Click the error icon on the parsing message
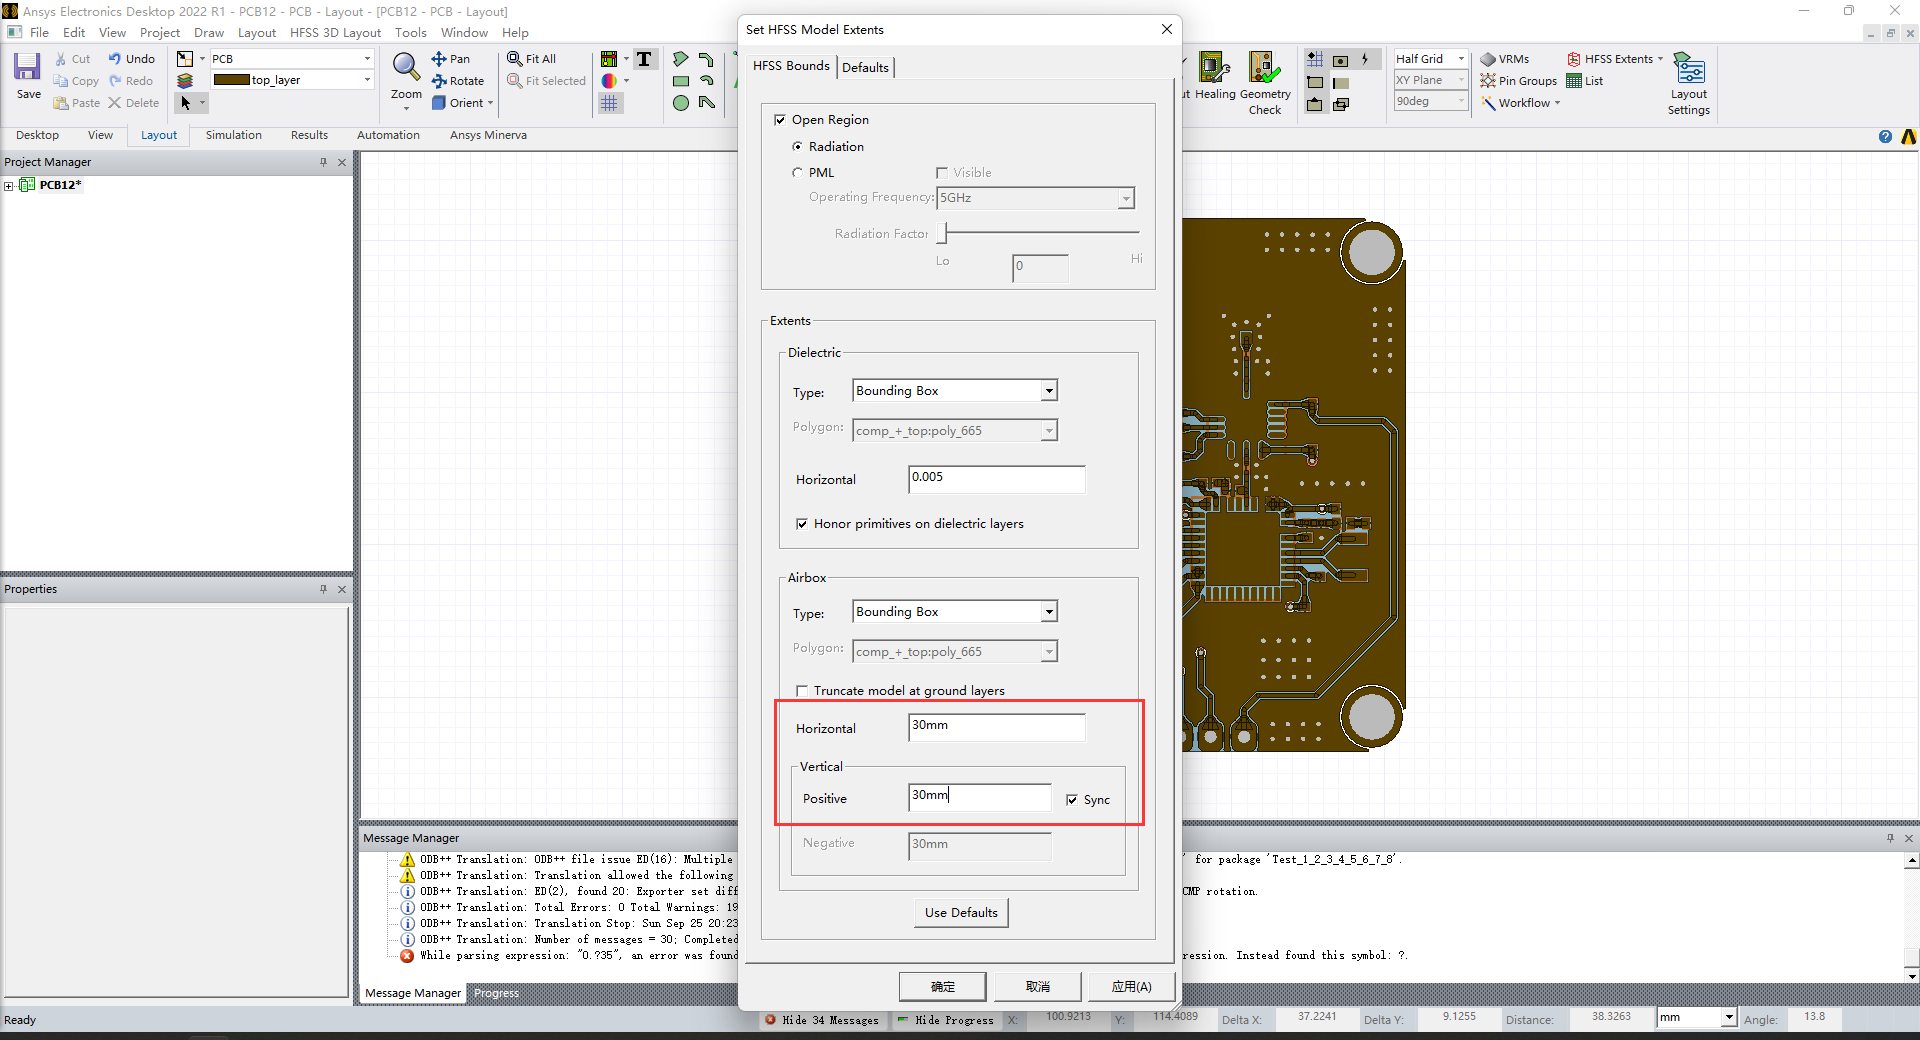This screenshot has width=1920, height=1040. tap(407, 956)
